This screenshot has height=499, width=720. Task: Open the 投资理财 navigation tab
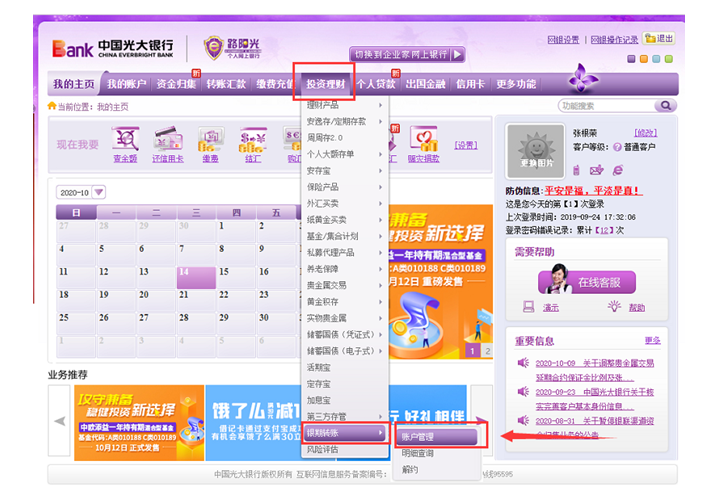(x=325, y=84)
